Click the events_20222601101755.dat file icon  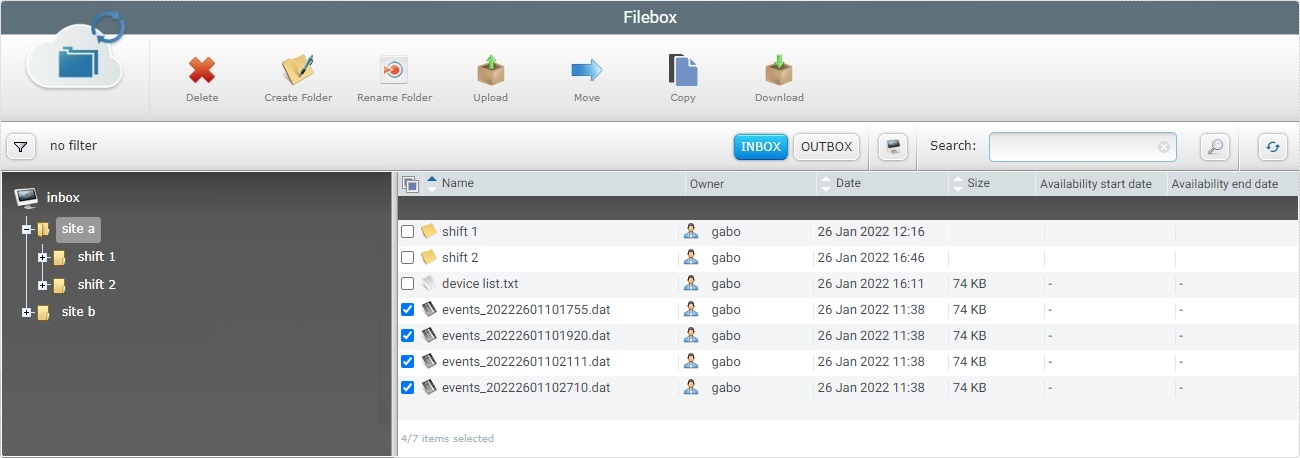(x=429, y=309)
